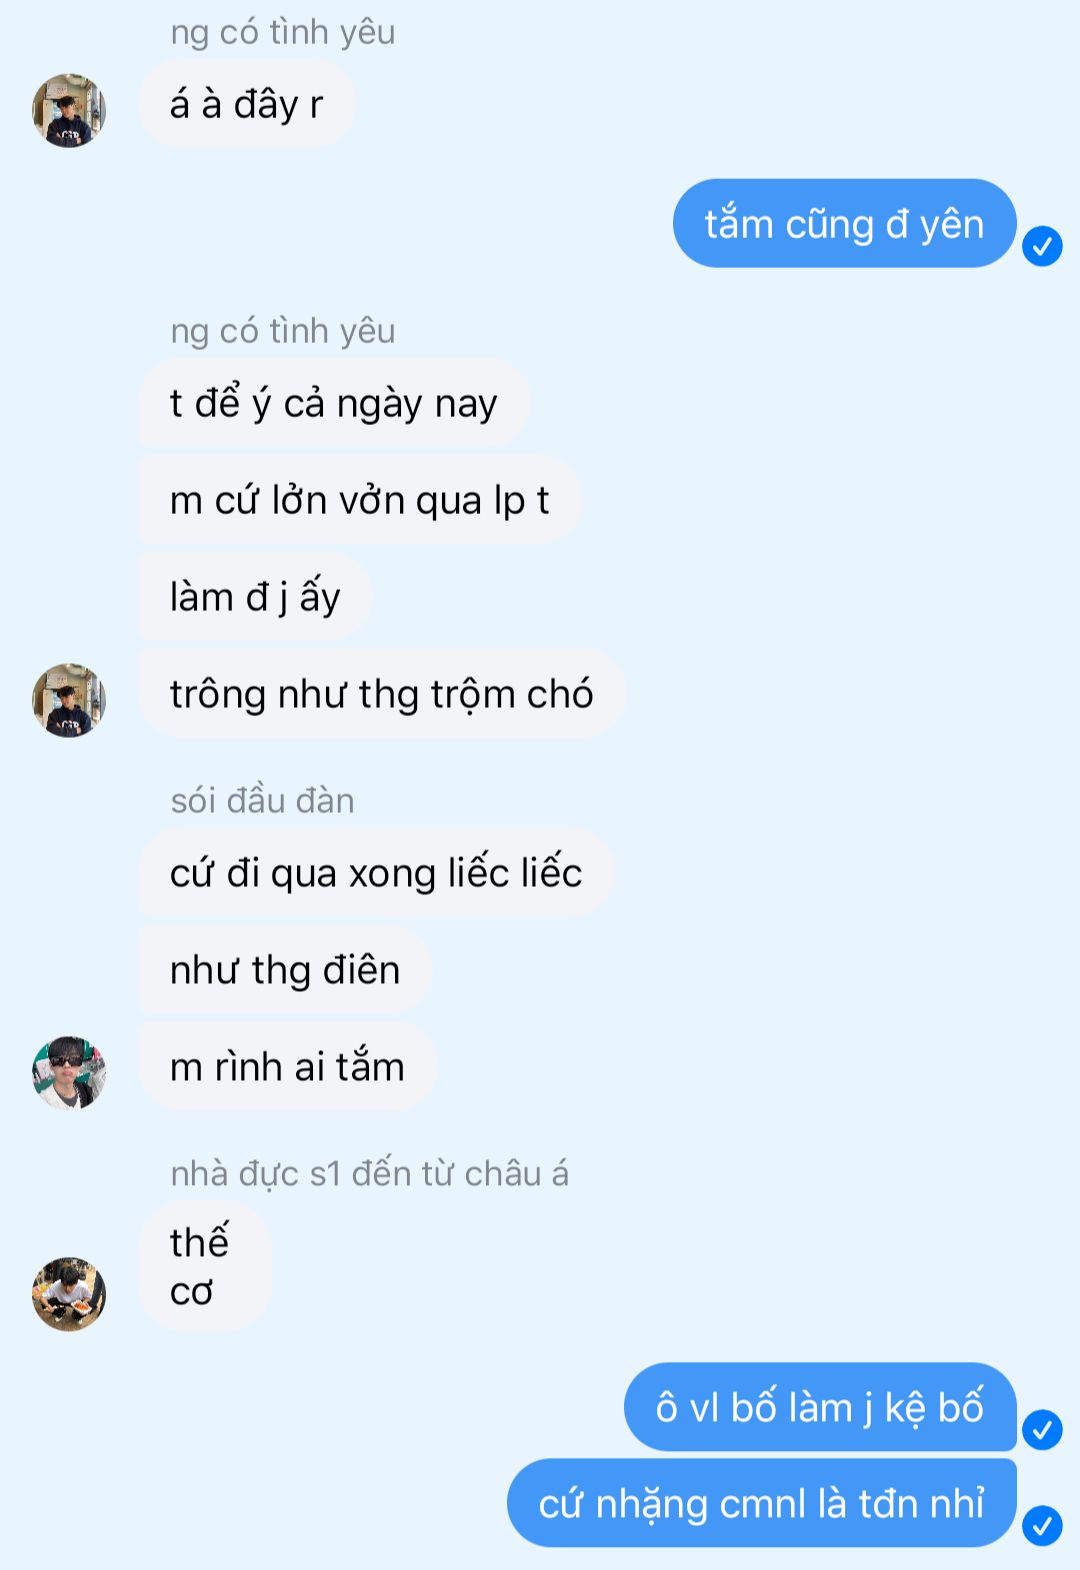Screen dimensions: 1080x1570
Task: Select the blue "tắm cũng đ yên" bubble
Action: click(845, 223)
